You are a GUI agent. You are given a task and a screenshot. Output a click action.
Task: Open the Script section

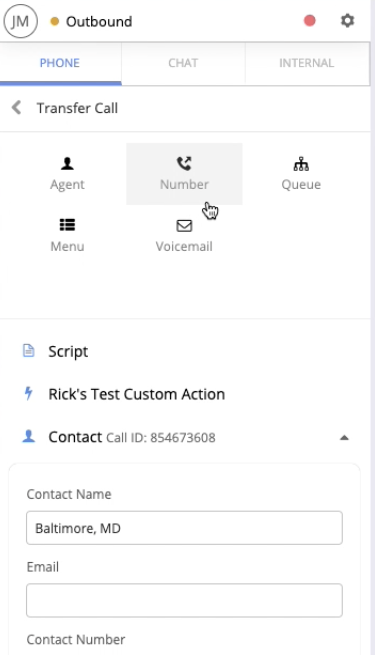coord(68,351)
